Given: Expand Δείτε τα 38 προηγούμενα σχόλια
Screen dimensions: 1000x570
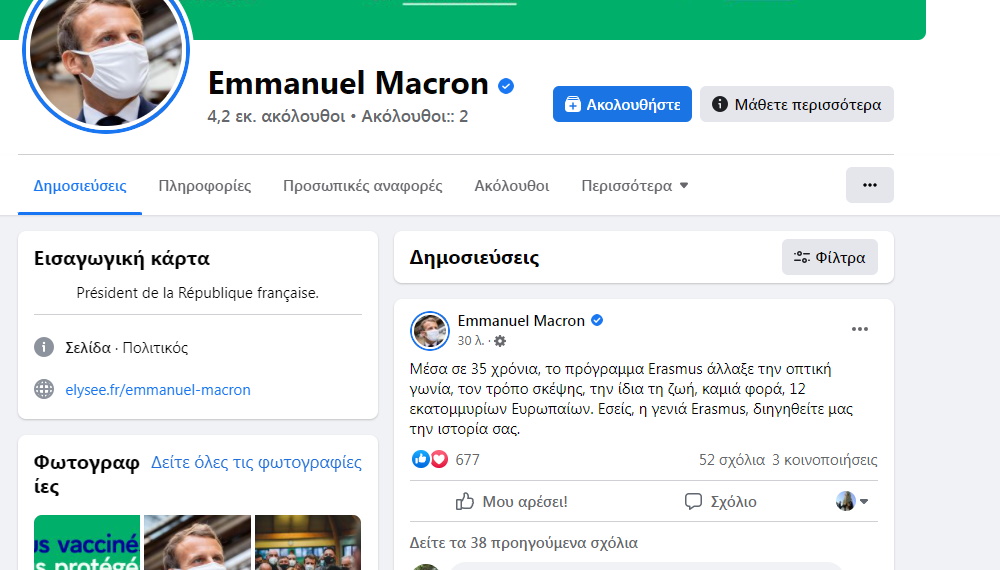Looking at the screenshot, I should [524, 543].
